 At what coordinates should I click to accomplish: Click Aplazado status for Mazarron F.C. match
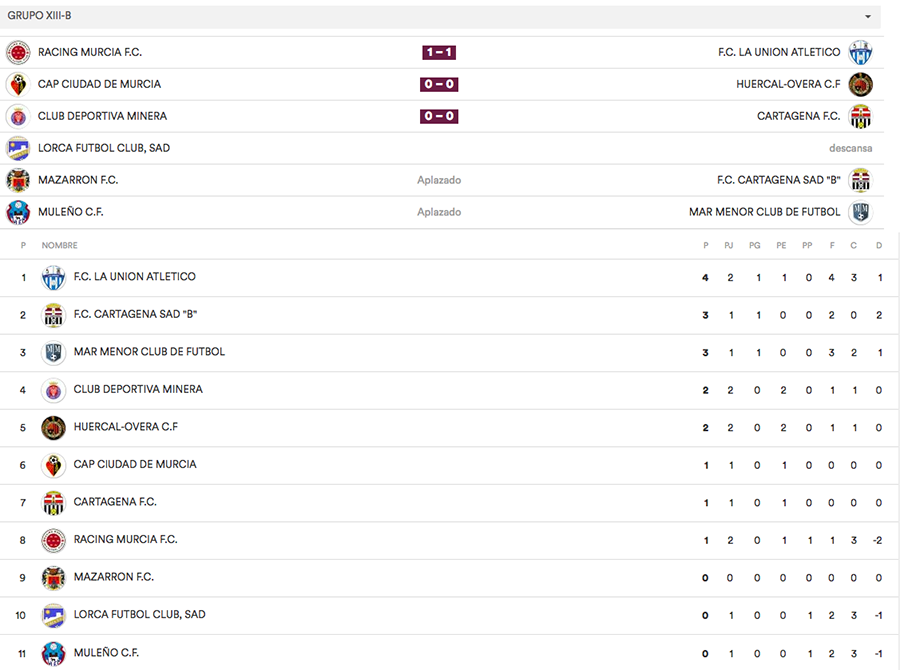(439, 180)
